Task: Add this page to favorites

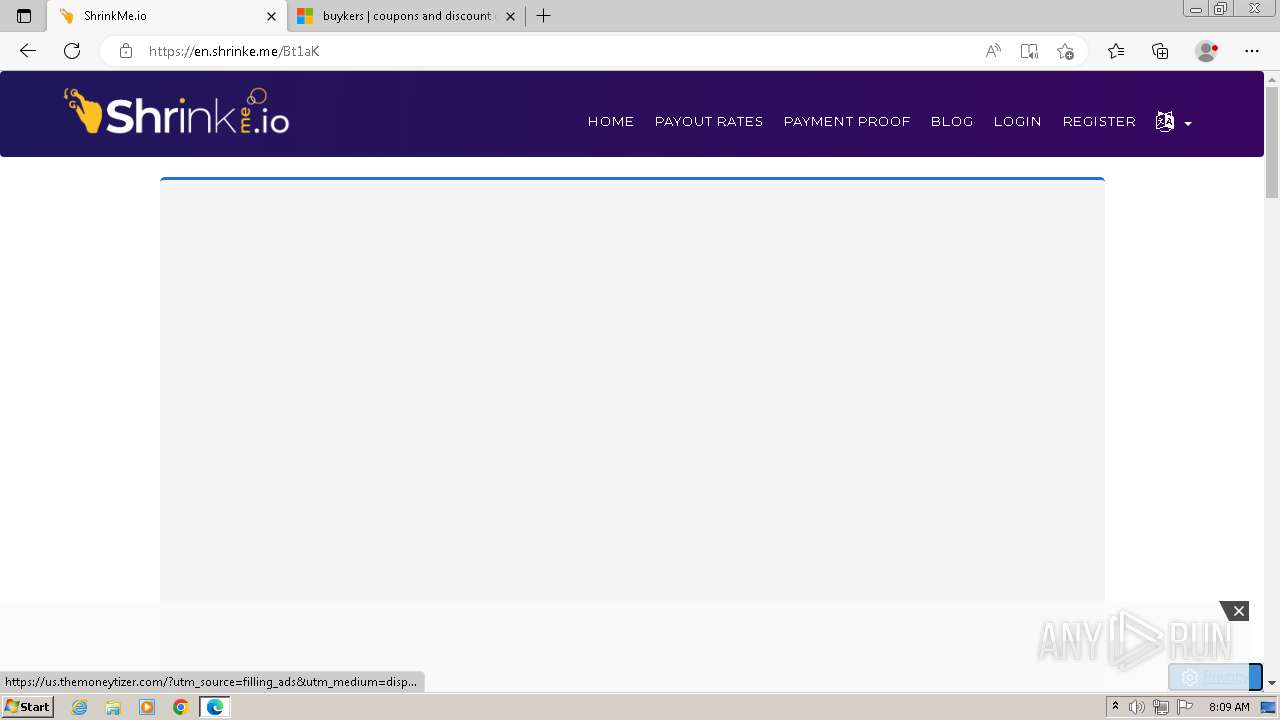Action: click(1065, 51)
